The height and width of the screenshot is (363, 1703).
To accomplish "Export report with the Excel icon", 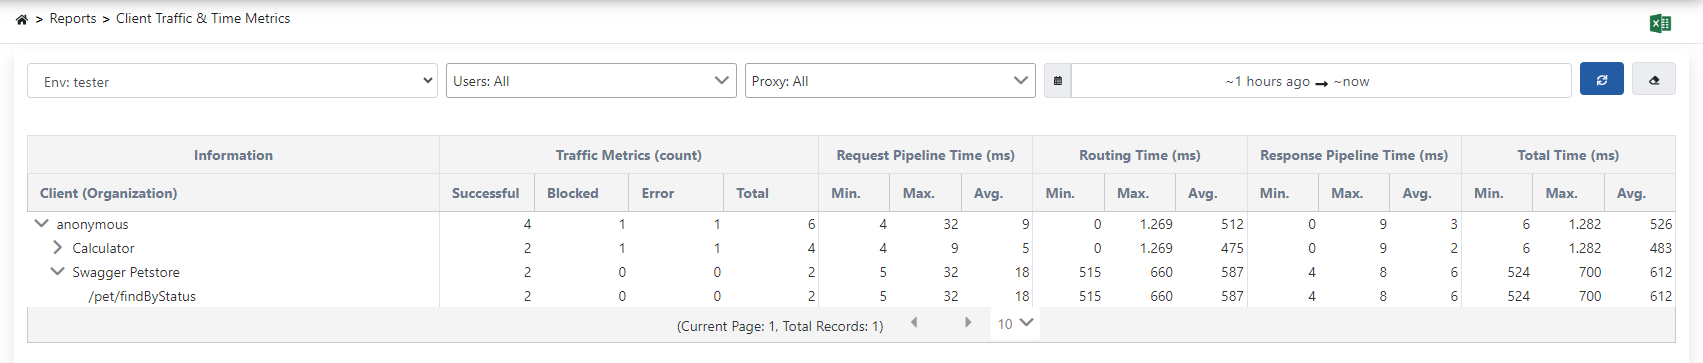I will click(x=1660, y=23).
